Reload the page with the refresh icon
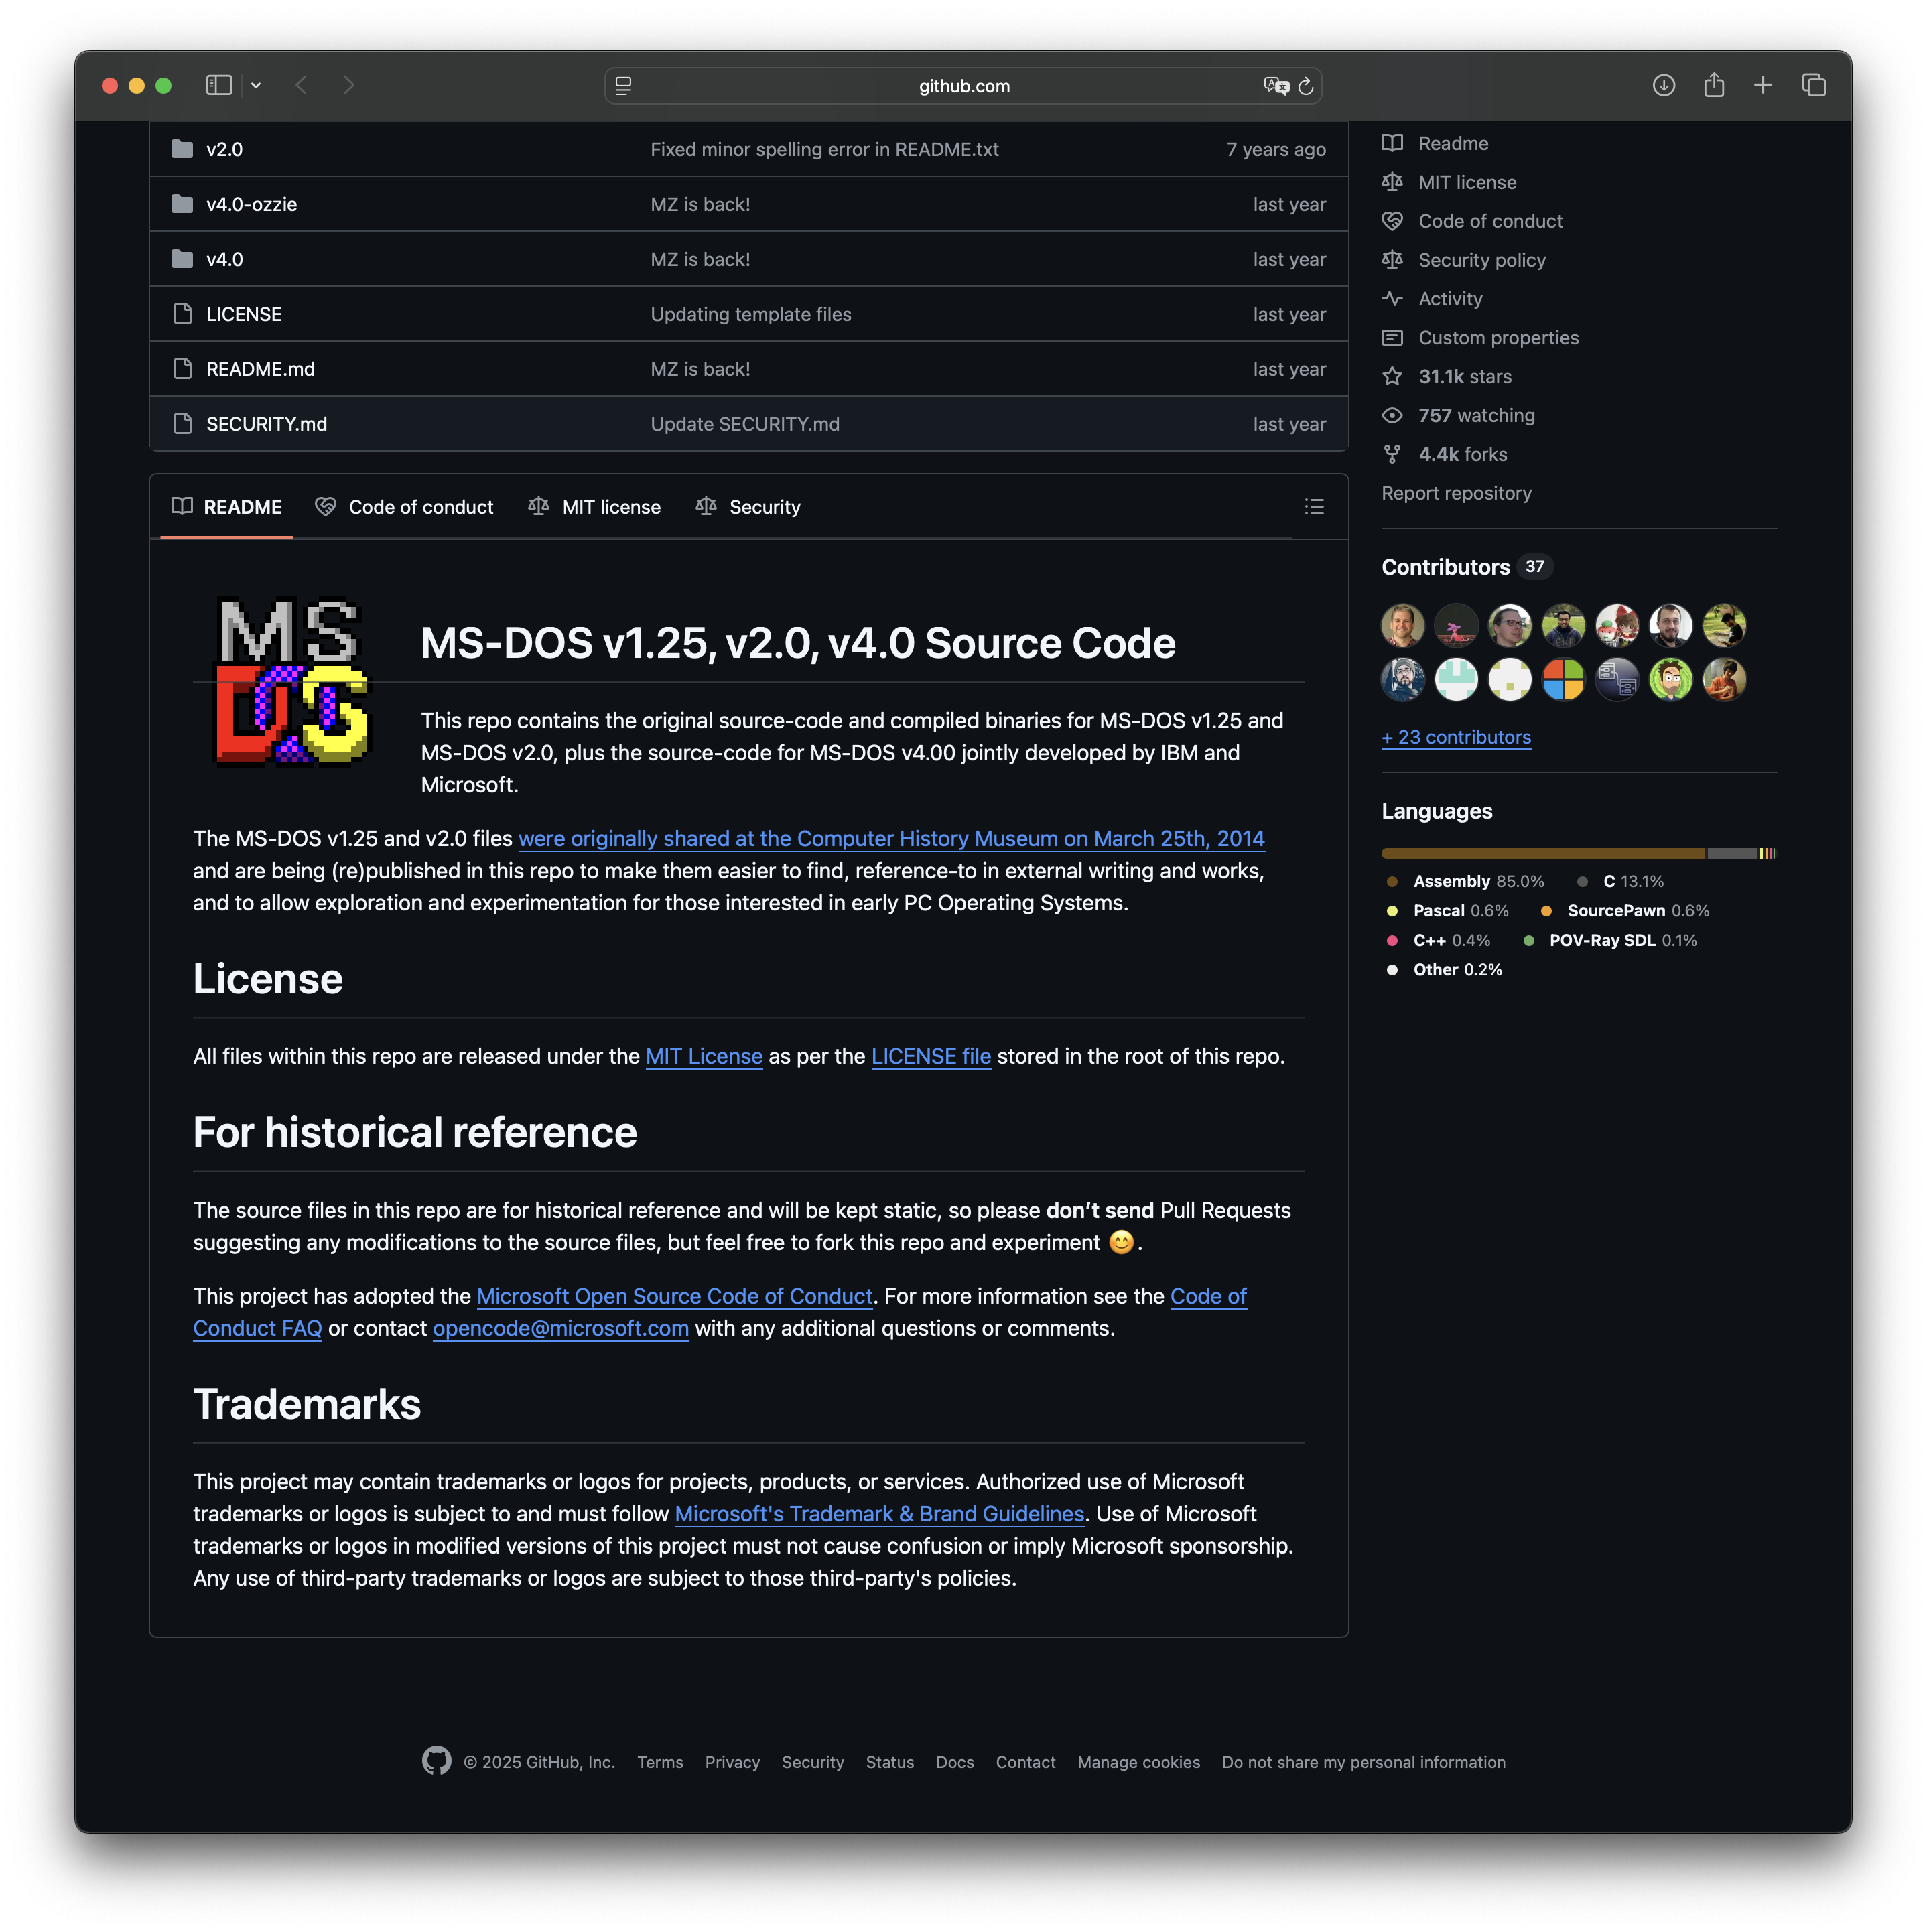 point(1305,87)
